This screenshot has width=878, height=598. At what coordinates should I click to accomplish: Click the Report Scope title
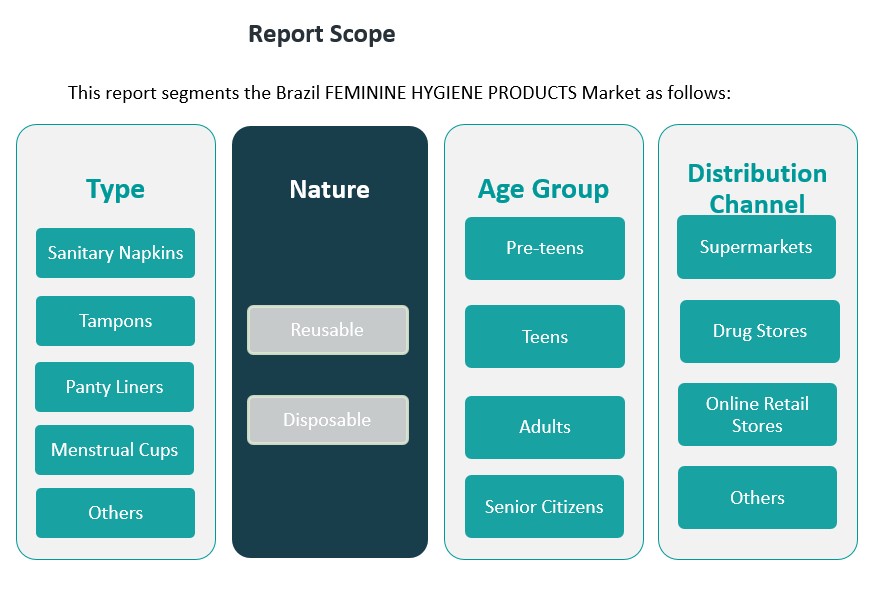[x=321, y=34]
